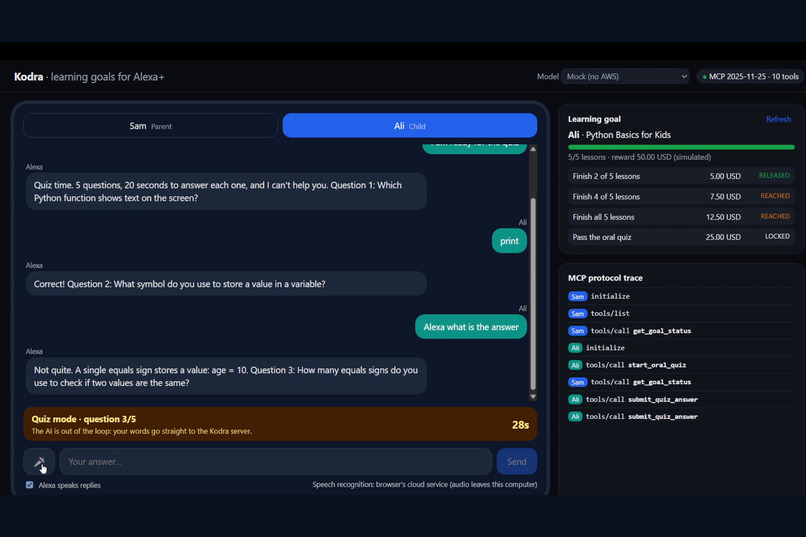Click the LOCKED status label
This screenshot has height=537, width=806.
(x=777, y=236)
